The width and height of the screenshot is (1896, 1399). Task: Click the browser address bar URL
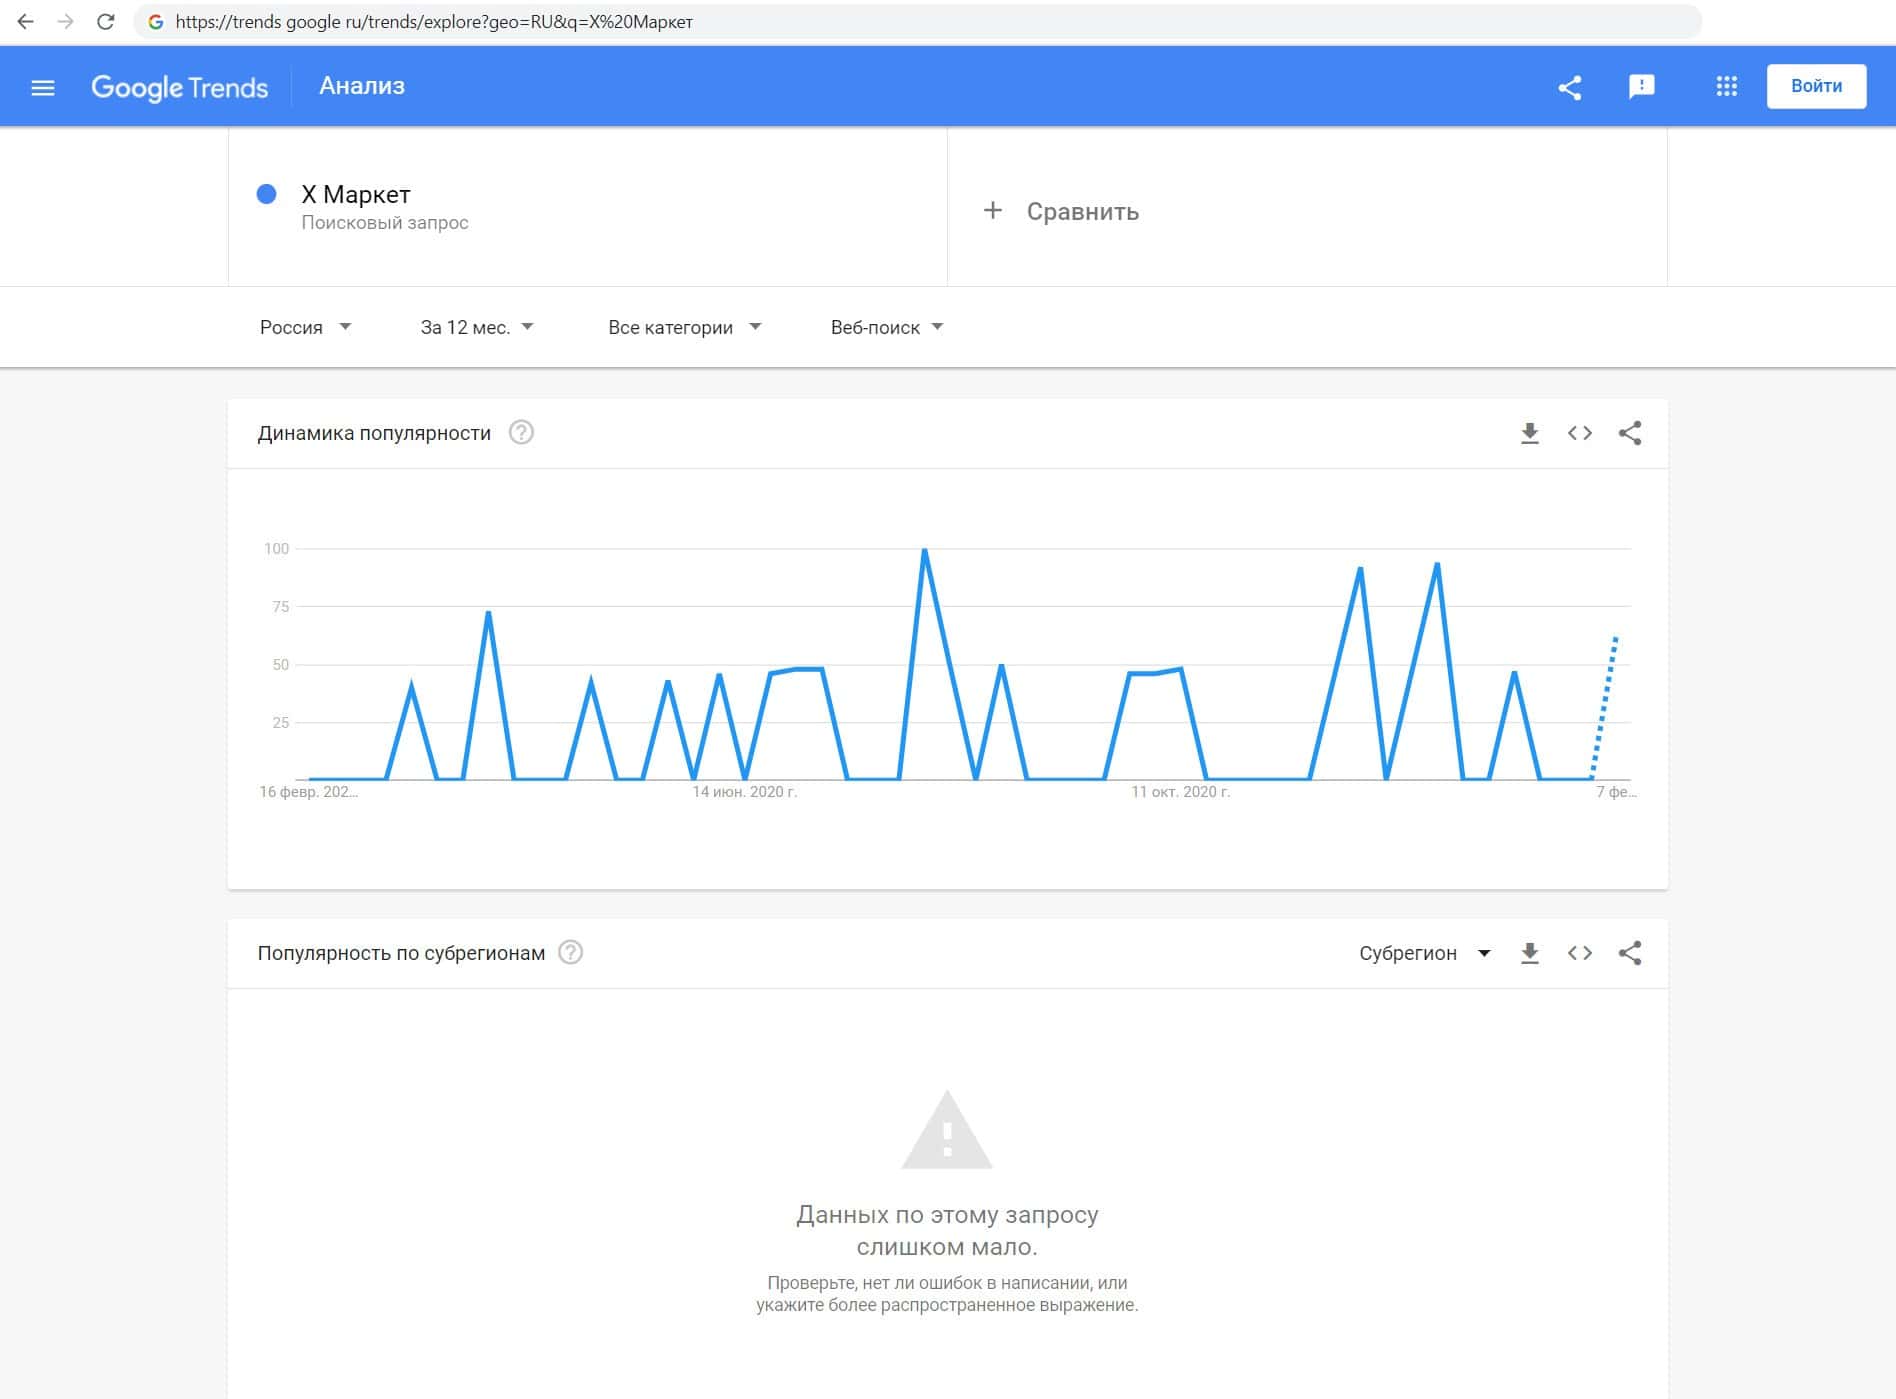click(434, 22)
